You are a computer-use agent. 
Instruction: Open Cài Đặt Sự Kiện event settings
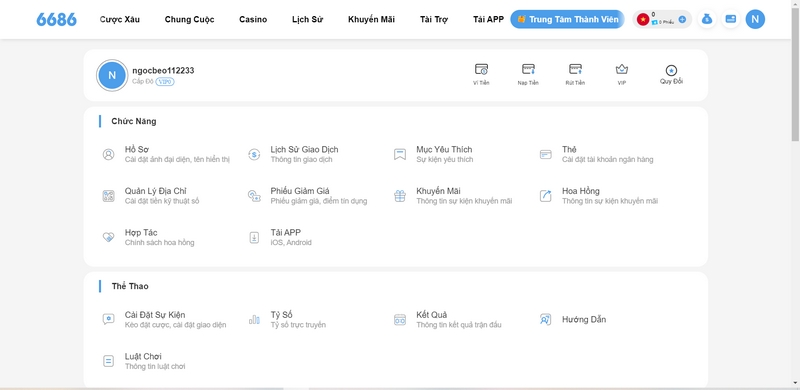pyautogui.click(x=164, y=320)
